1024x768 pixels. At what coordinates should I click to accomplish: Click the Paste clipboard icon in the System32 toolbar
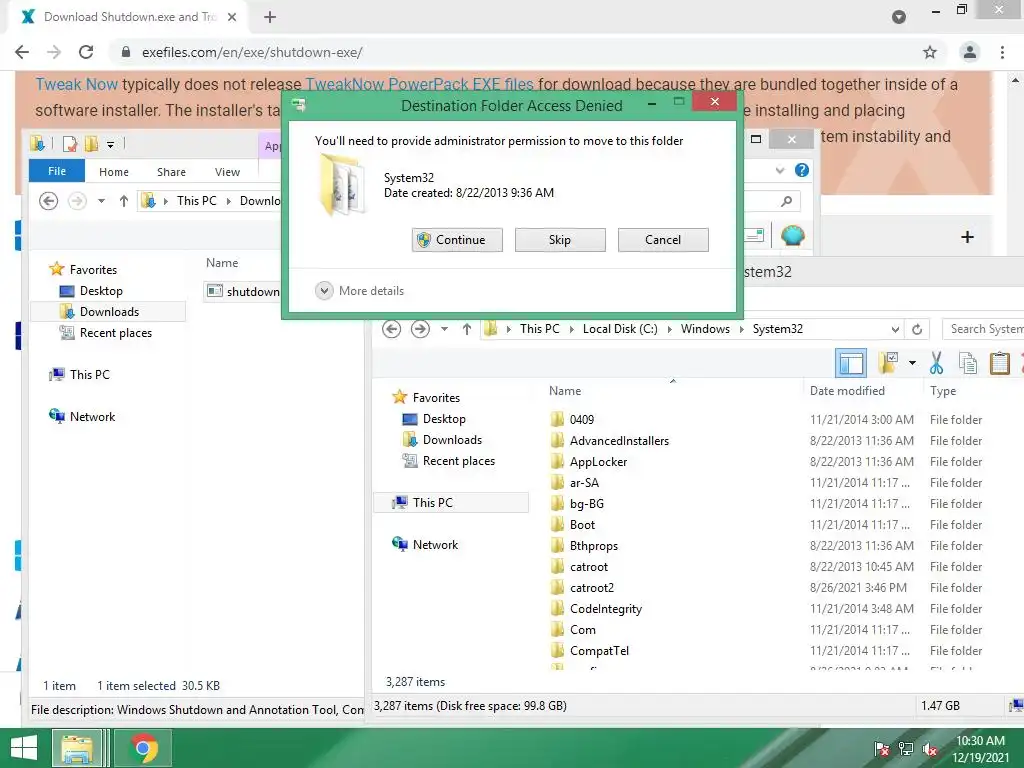[x=1000, y=363]
